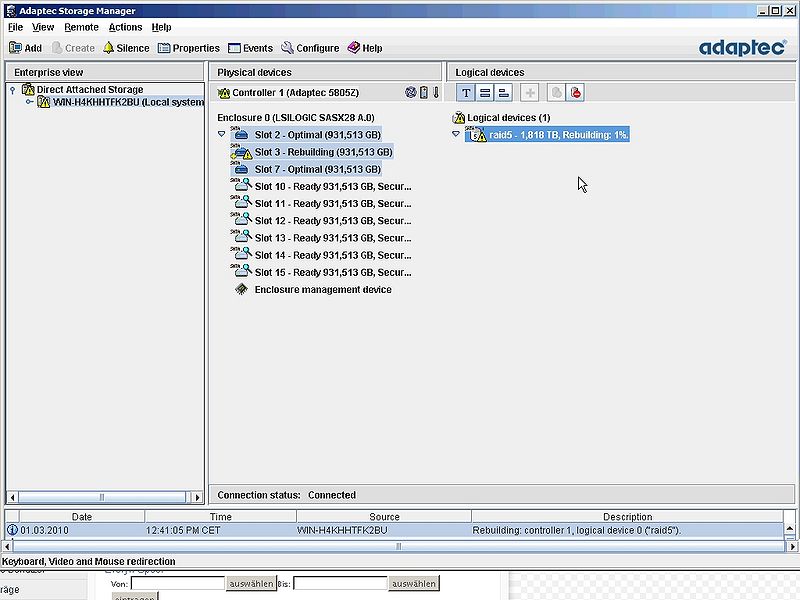Click the controller temperature thermometer icon
Screen dimensions: 800x600
(x=436, y=92)
